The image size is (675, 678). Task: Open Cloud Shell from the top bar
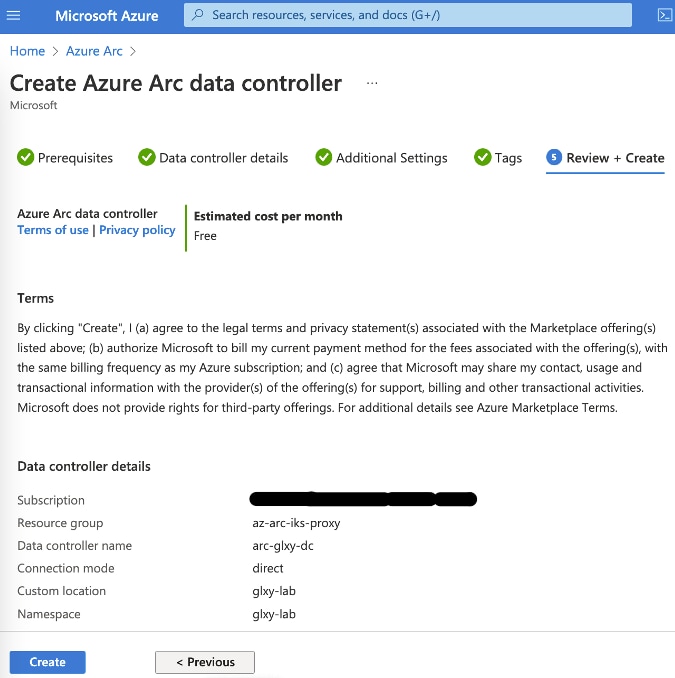point(664,15)
